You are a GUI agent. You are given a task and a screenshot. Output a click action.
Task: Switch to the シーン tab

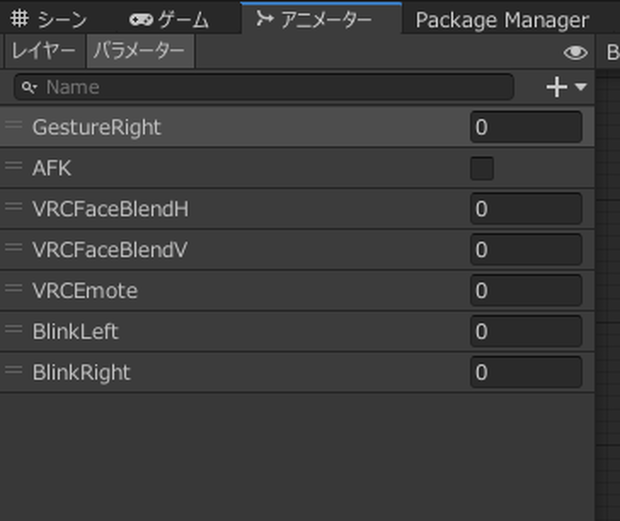49,19
